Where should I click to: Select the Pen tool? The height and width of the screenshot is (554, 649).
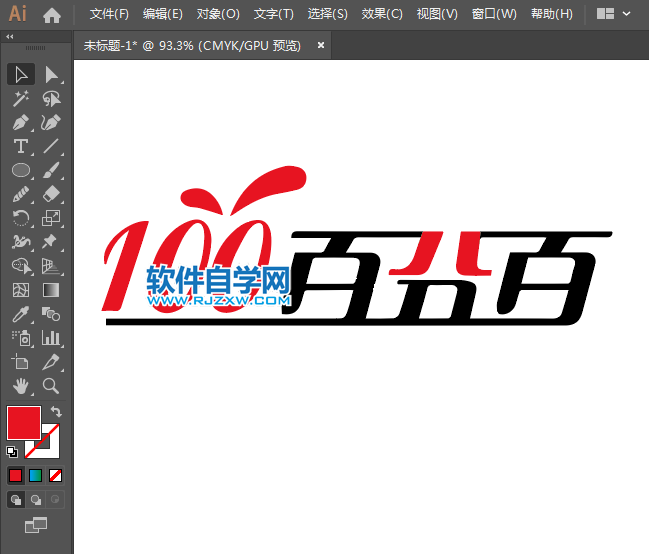(x=21, y=123)
